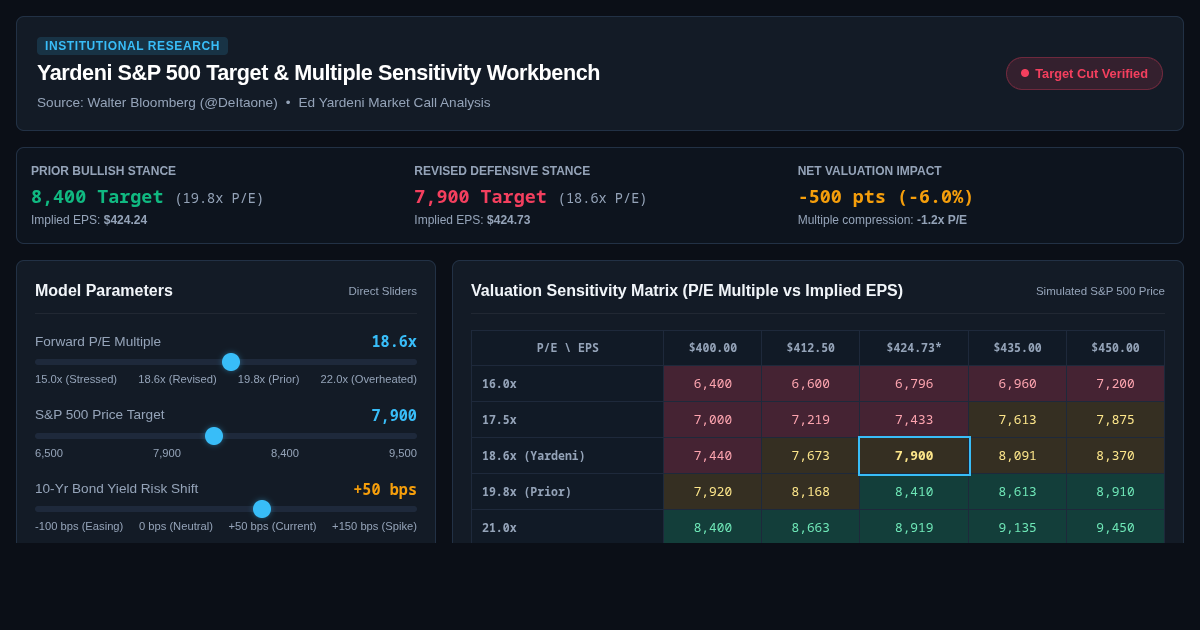
Task: Click the Target Cut Verified badge
Action: (1084, 73)
